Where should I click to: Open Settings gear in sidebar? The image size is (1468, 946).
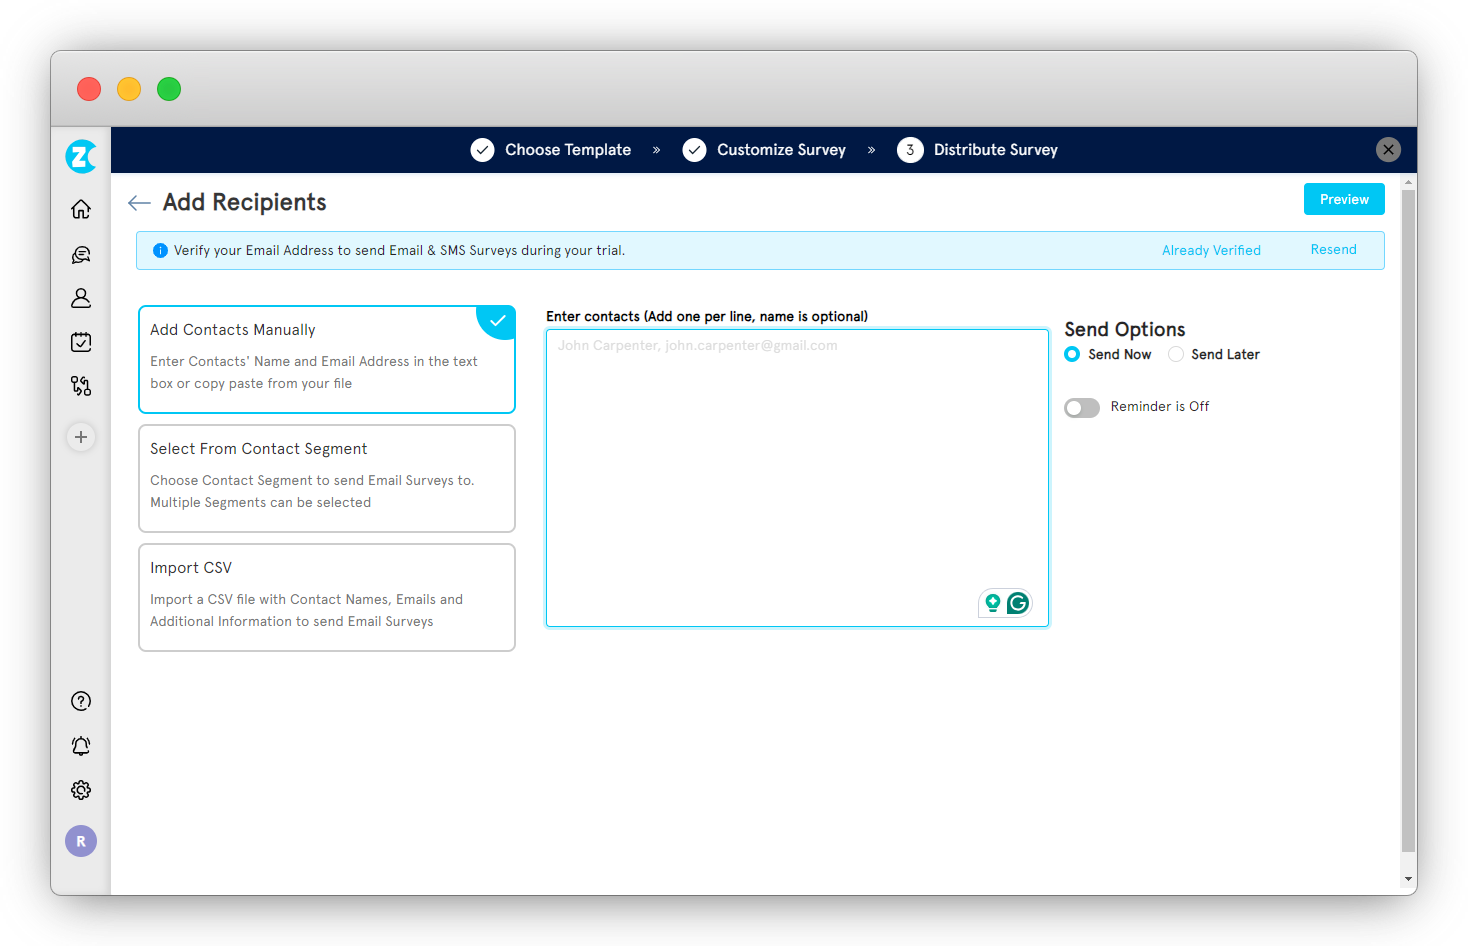click(80, 790)
